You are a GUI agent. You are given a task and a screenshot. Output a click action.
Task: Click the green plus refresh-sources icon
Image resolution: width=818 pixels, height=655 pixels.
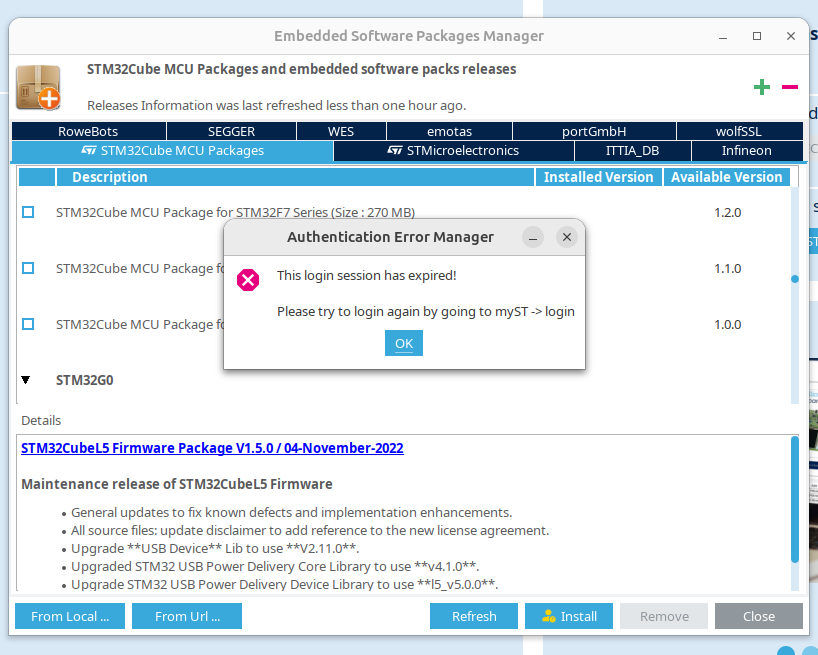(761, 87)
